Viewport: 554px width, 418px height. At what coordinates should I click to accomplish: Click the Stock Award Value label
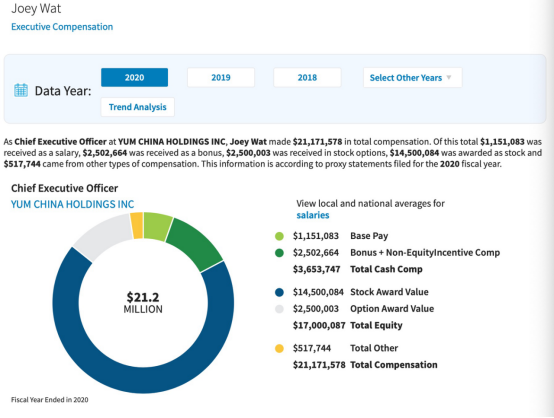[389, 292]
